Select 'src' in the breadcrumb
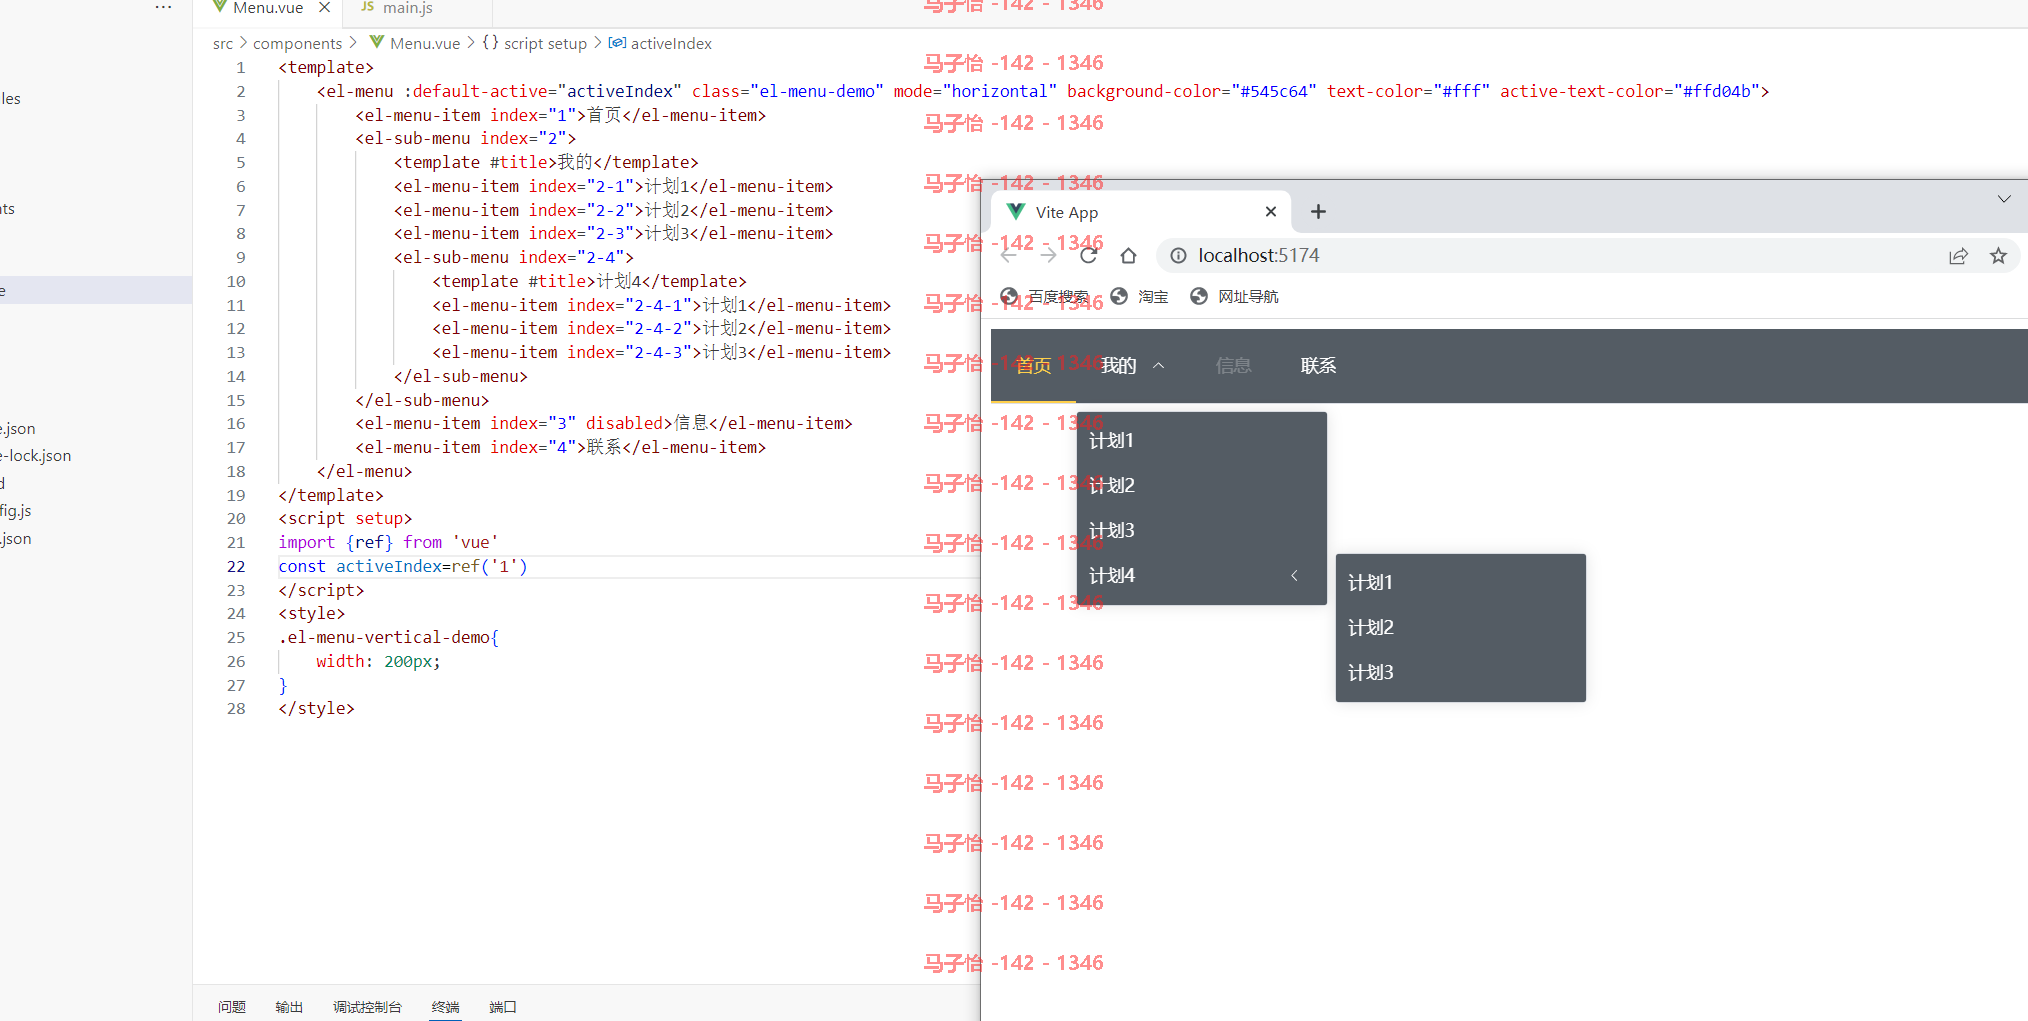Screen dimensions: 2028x1021 tap(223, 44)
